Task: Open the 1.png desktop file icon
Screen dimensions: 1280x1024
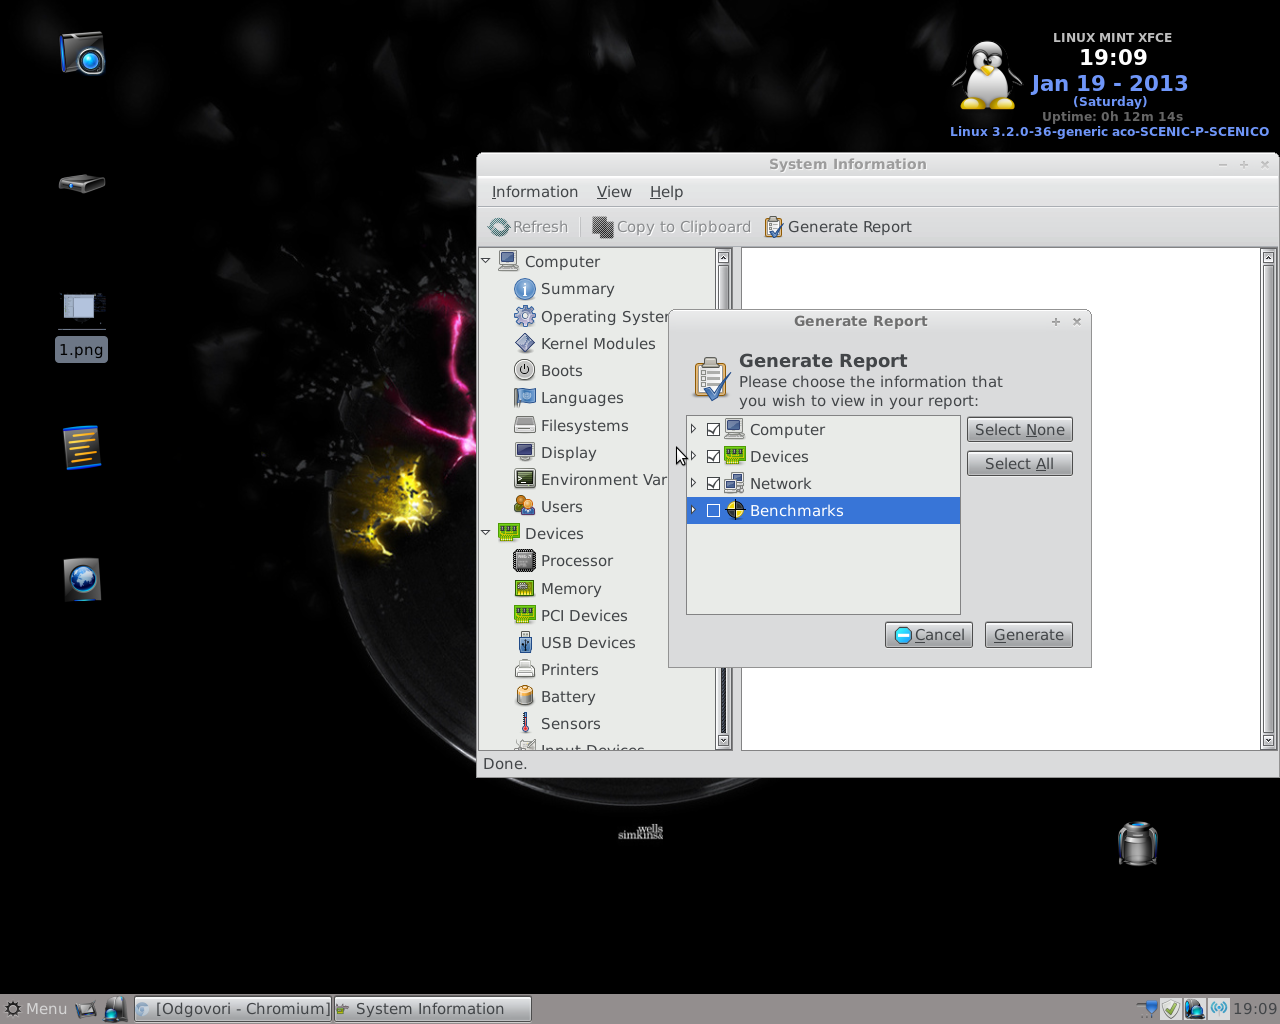Action: tap(82, 308)
